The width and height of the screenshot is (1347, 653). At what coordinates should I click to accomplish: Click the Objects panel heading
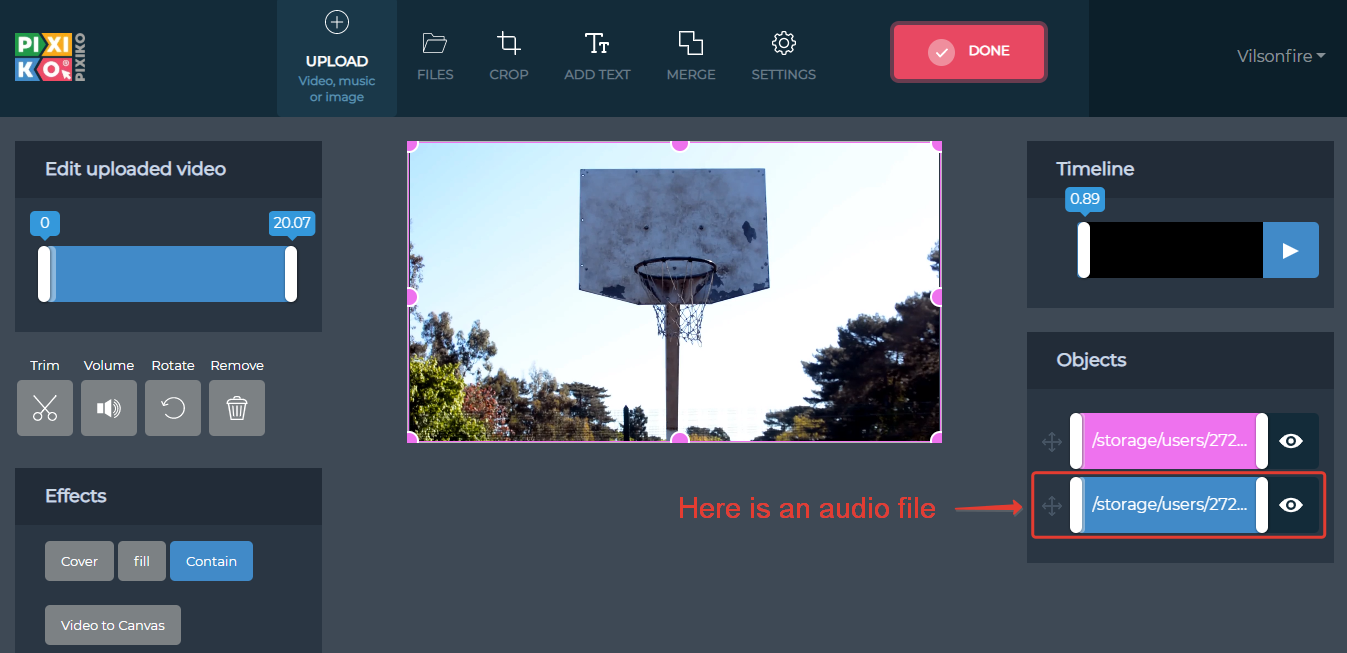coord(1091,360)
